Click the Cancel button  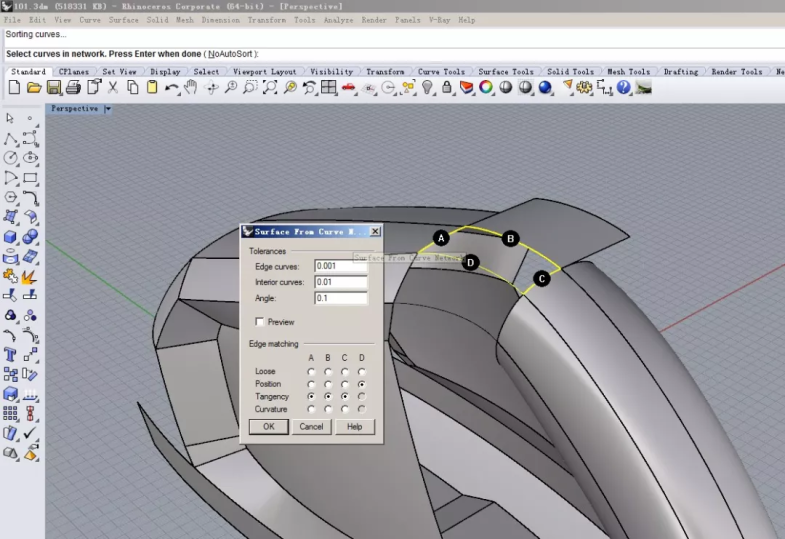point(311,427)
